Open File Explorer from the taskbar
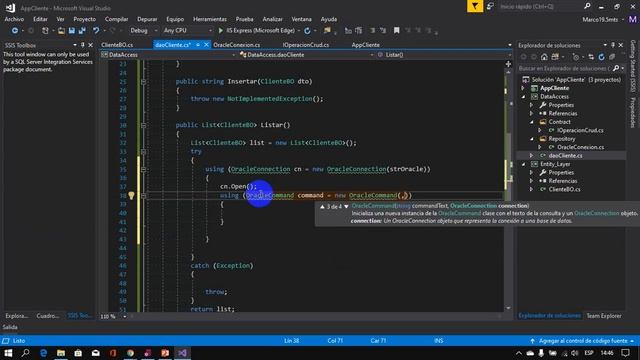640x360 pixels. [61, 353]
